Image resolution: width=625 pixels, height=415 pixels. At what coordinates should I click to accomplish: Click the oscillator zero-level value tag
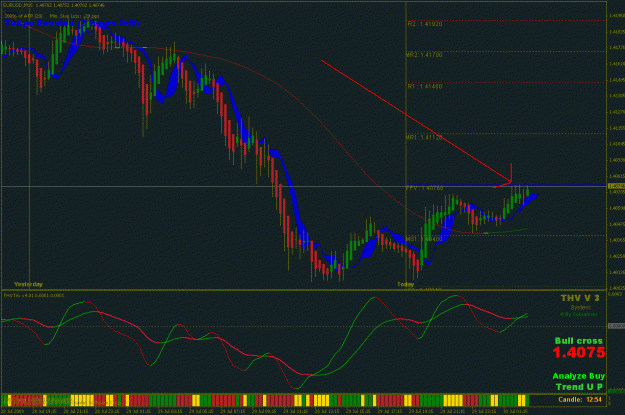(x=616, y=326)
